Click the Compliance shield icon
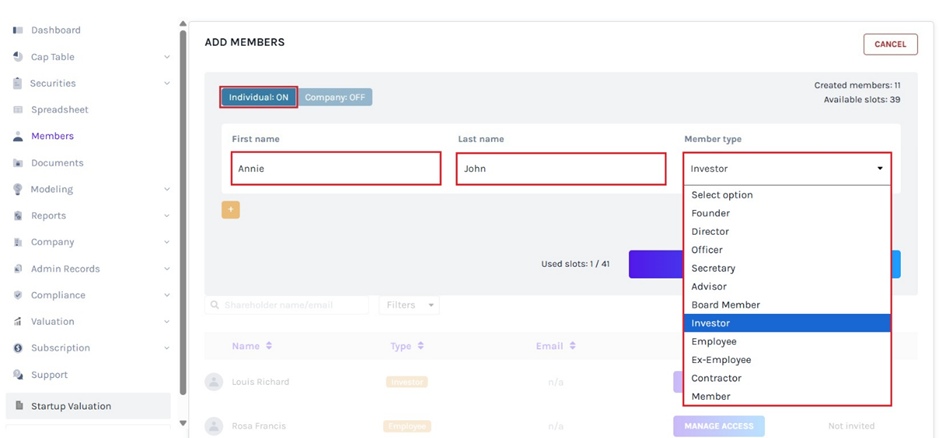The height and width of the screenshot is (438, 939). coord(18,295)
